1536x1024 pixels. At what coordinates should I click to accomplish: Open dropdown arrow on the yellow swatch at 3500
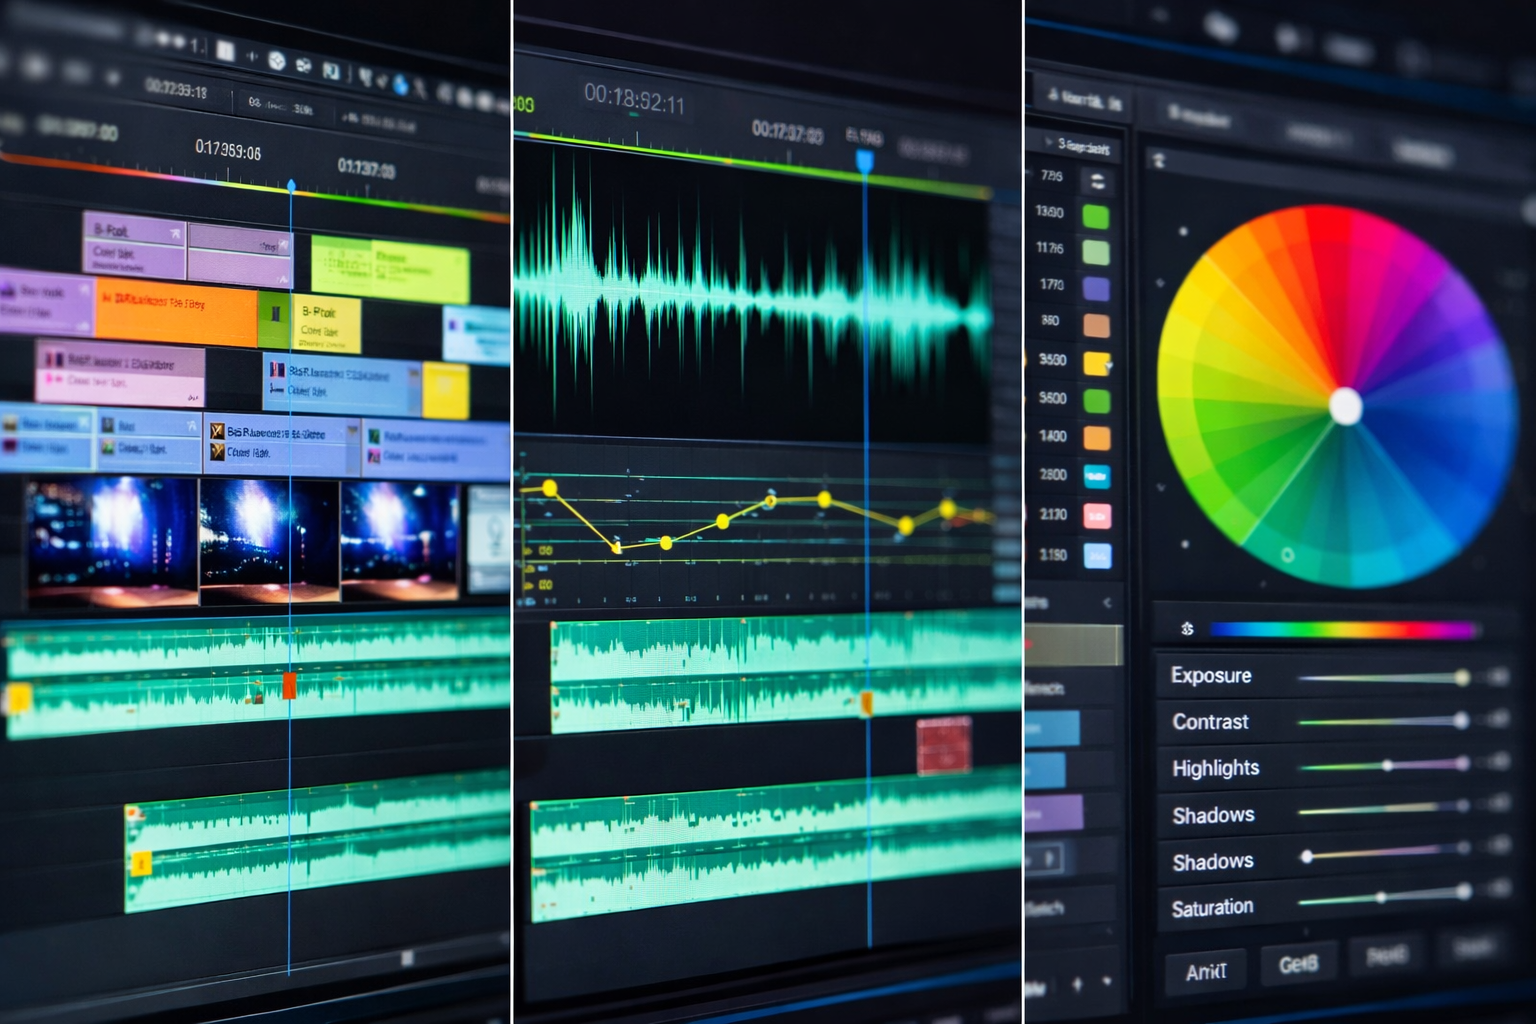(1109, 366)
